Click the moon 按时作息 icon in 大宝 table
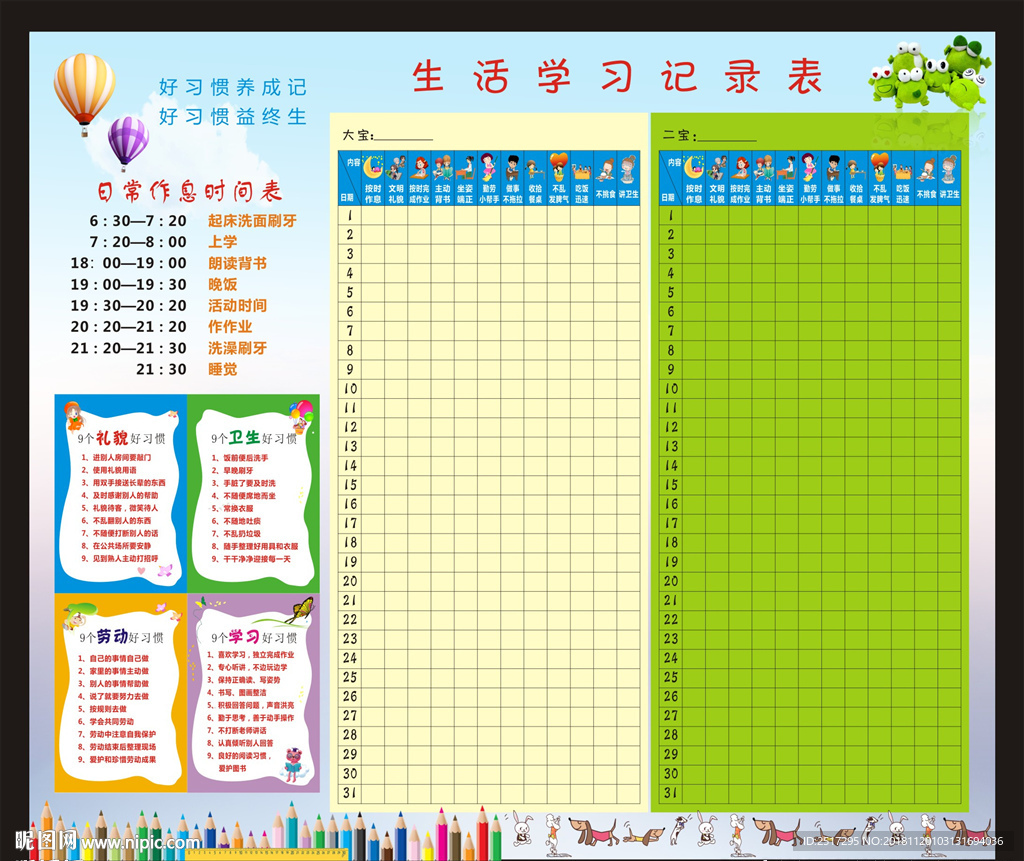The height and width of the screenshot is (861, 1024). click(372, 167)
